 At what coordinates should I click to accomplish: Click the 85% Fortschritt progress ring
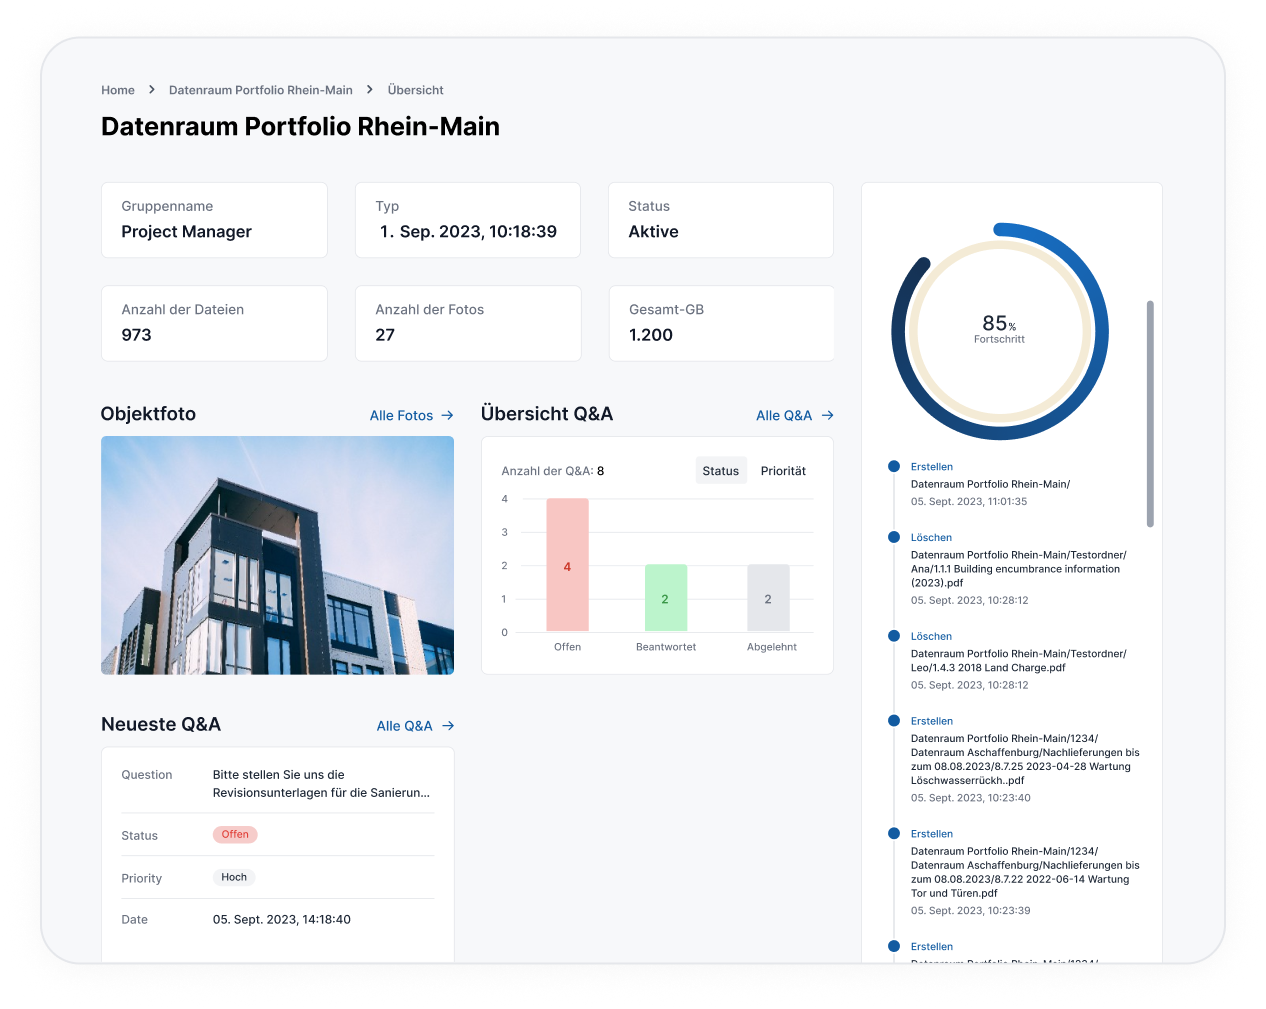pos(1000,331)
